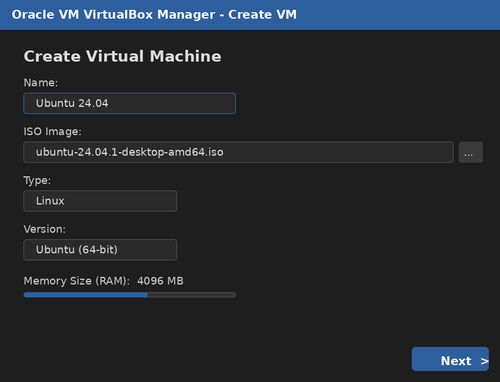Browse for ISO with the ellipsis button
This screenshot has height=382, width=500.
pyautogui.click(x=471, y=152)
